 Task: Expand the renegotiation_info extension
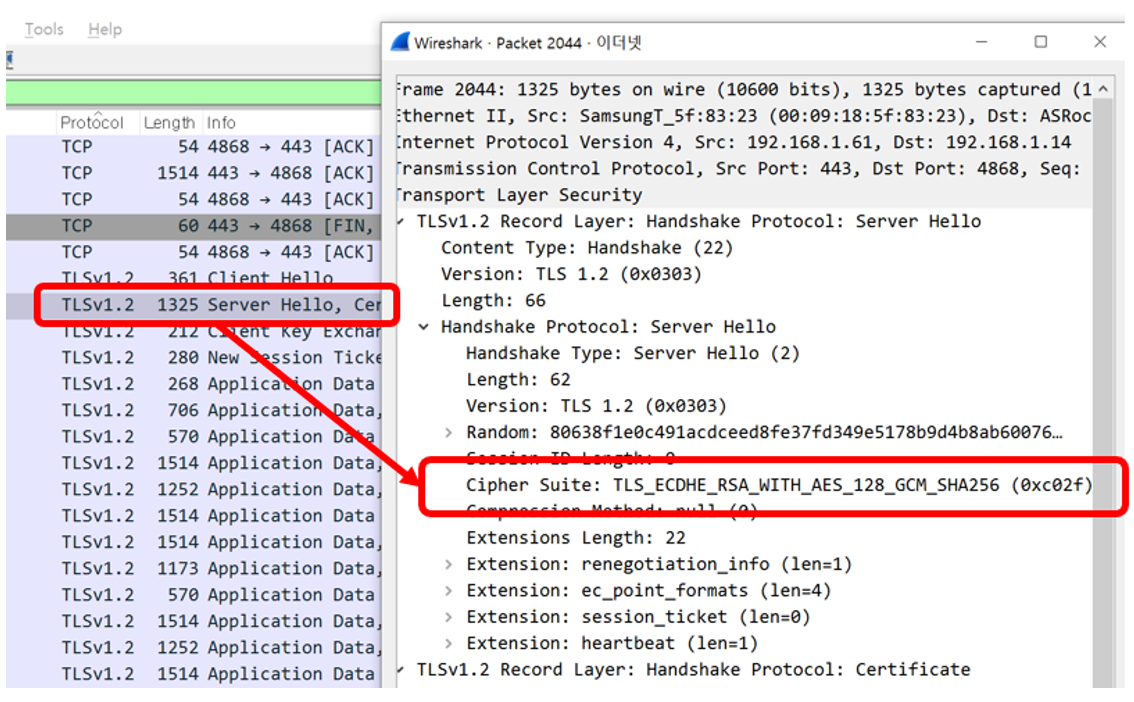(x=449, y=564)
